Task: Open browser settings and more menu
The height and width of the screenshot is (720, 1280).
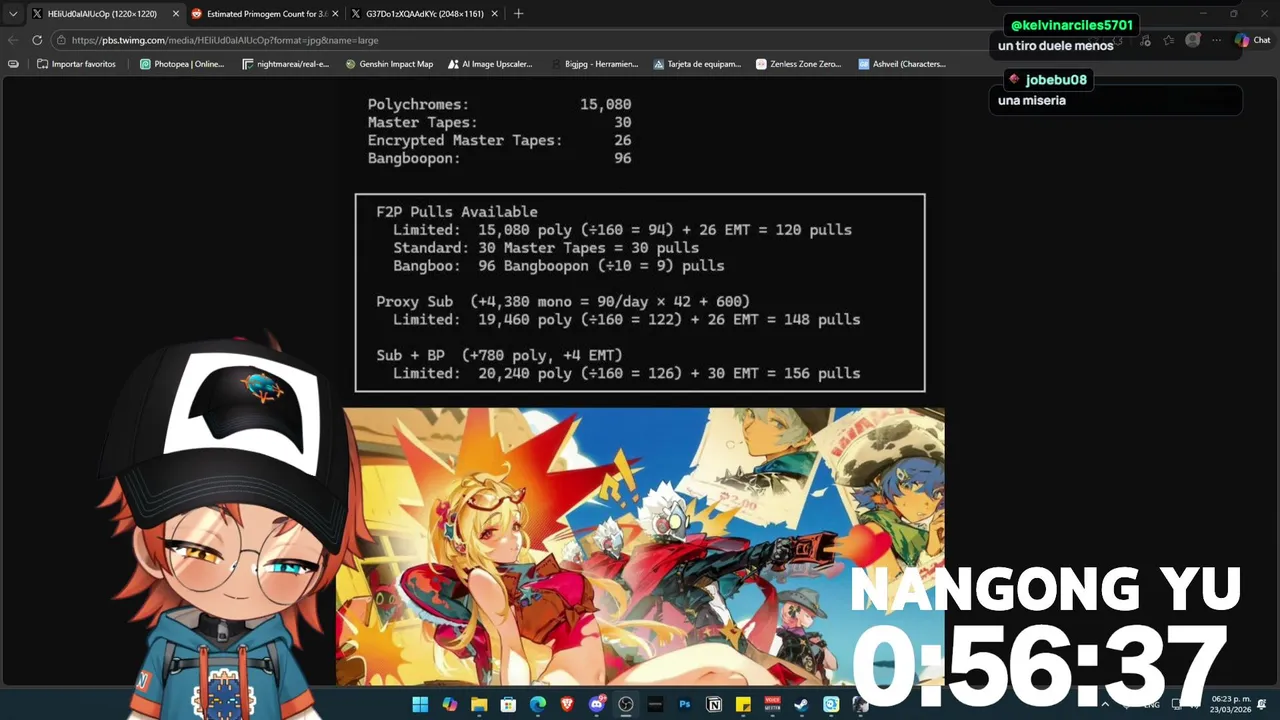Action: pos(1216,40)
